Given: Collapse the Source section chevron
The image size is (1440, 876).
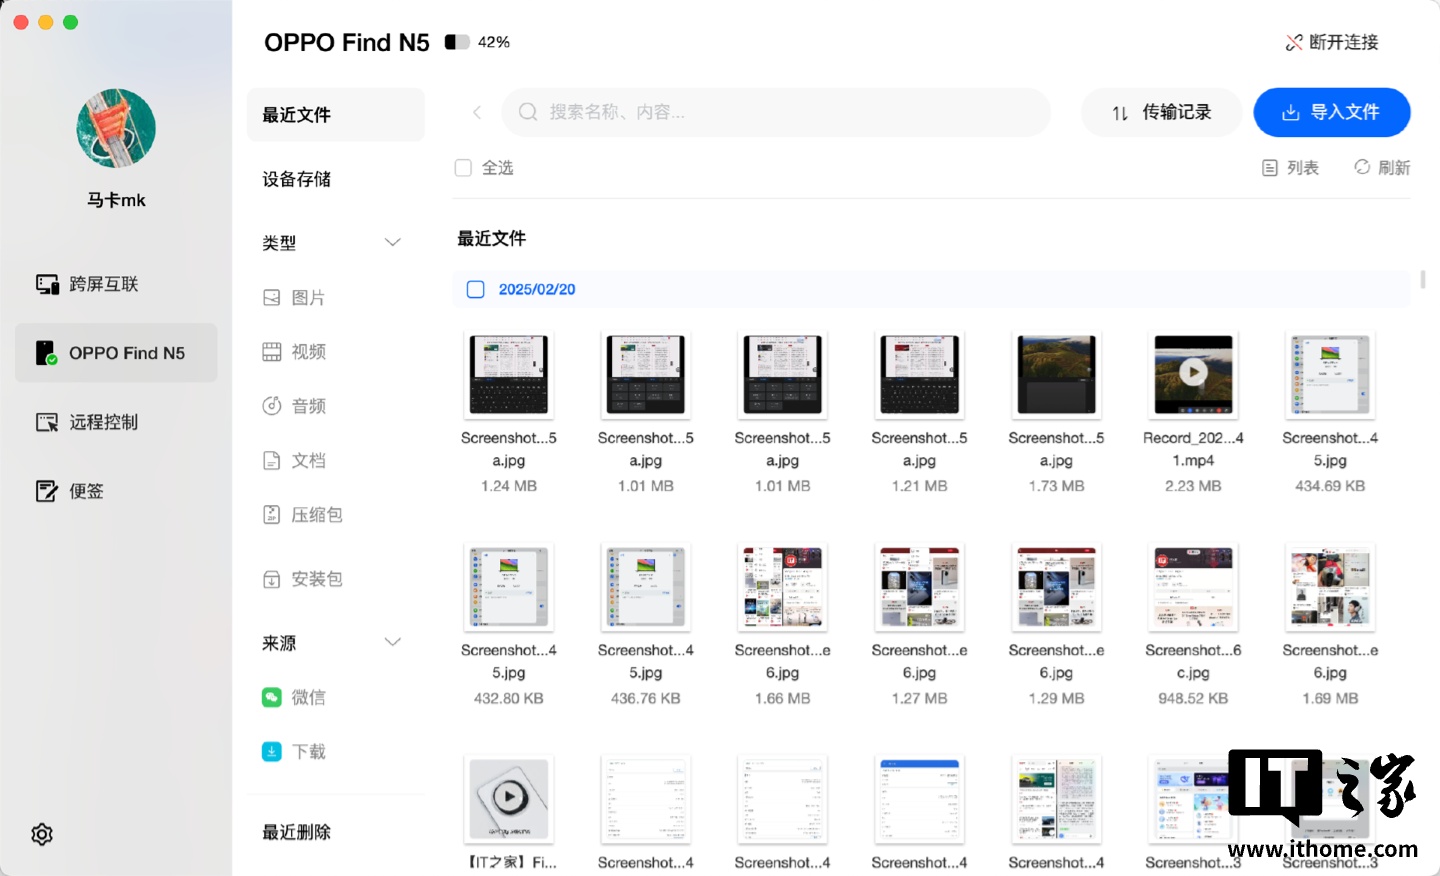Looking at the screenshot, I should (393, 642).
